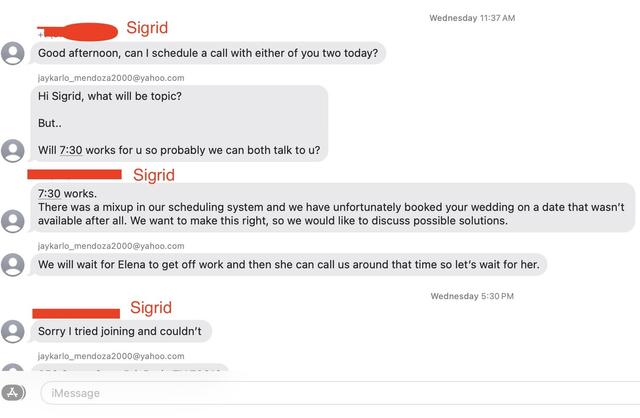Screen dimensions: 640x418
Task: Click the partially visible avatar at bottom
Action: (13, 367)
